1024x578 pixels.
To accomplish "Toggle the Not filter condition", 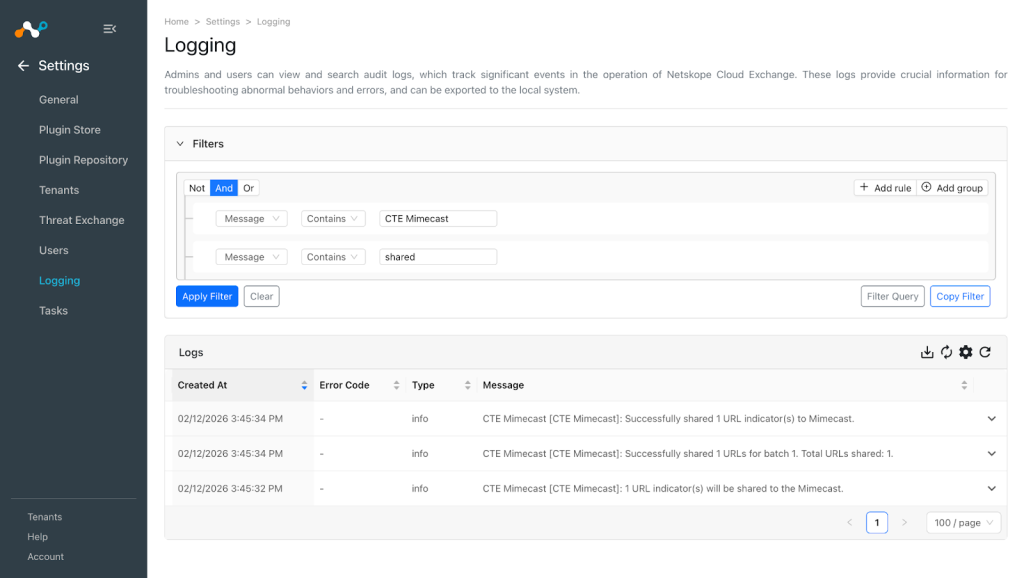I will tap(197, 188).
